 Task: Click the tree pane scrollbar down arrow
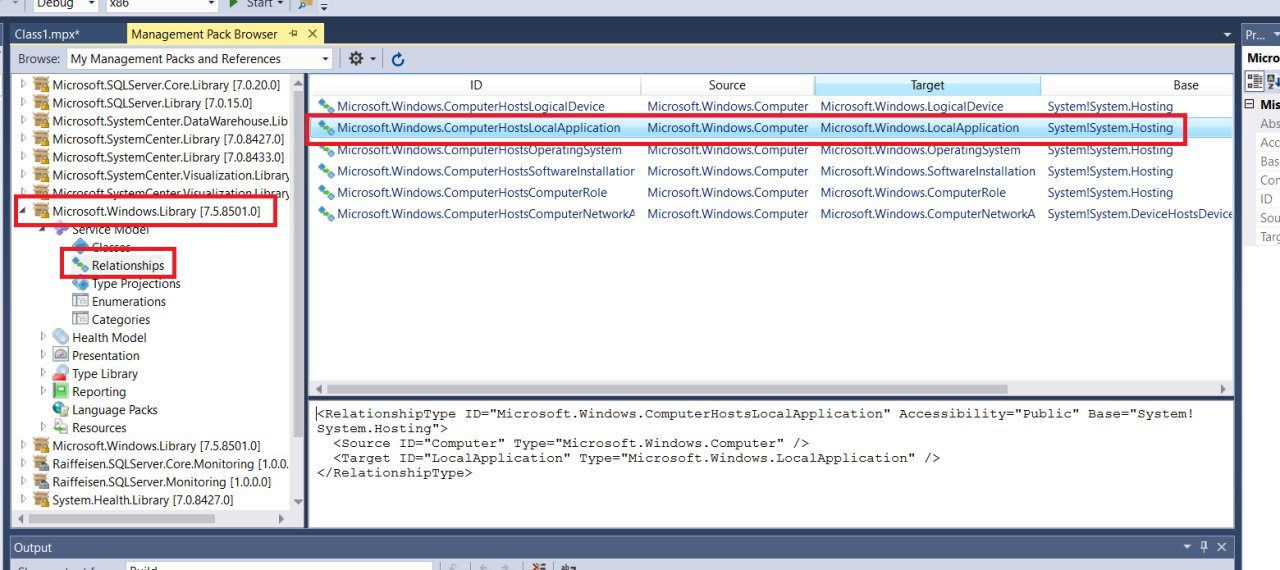298,502
